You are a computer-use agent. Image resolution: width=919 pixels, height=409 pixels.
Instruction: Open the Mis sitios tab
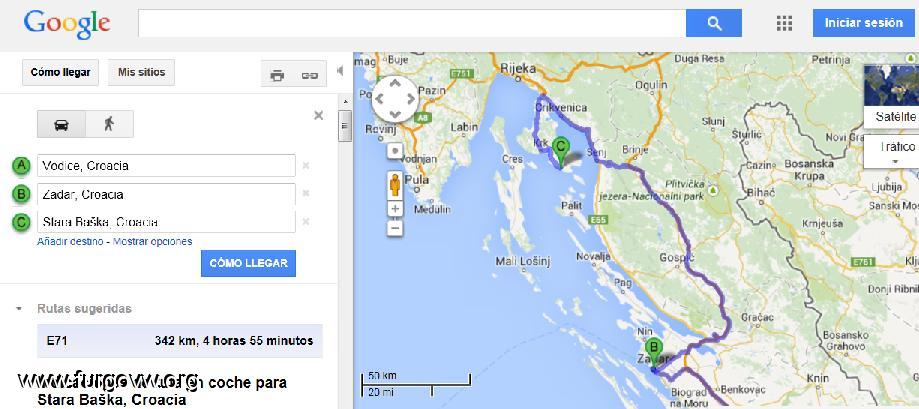tap(141, 72)
